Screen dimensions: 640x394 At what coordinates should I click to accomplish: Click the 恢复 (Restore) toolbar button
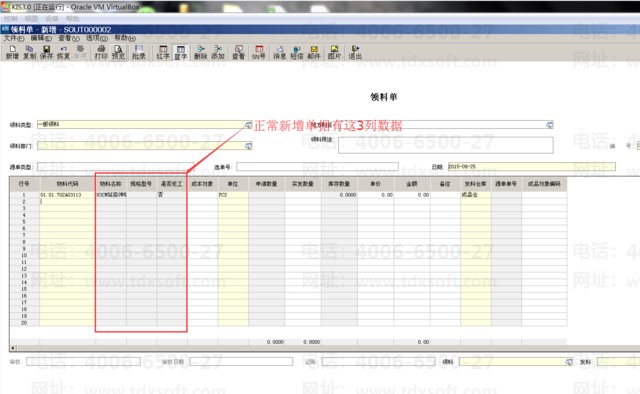[x=63, y=52]
